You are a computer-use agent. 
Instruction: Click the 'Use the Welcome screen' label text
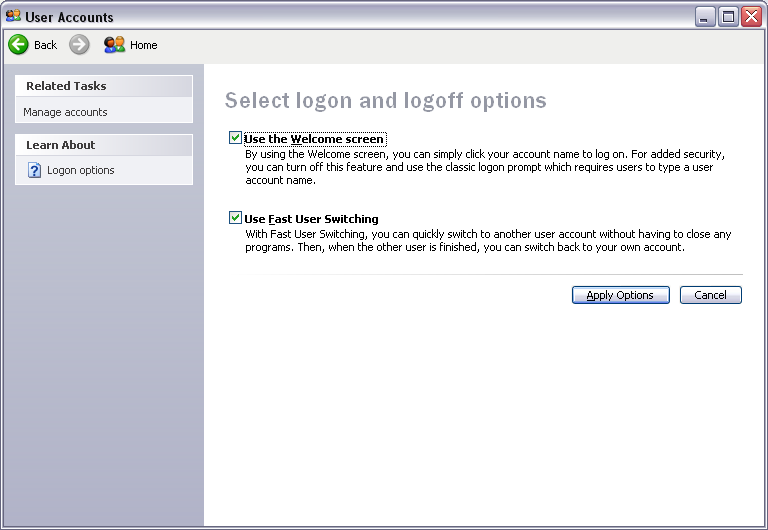[x=314, y=139]
